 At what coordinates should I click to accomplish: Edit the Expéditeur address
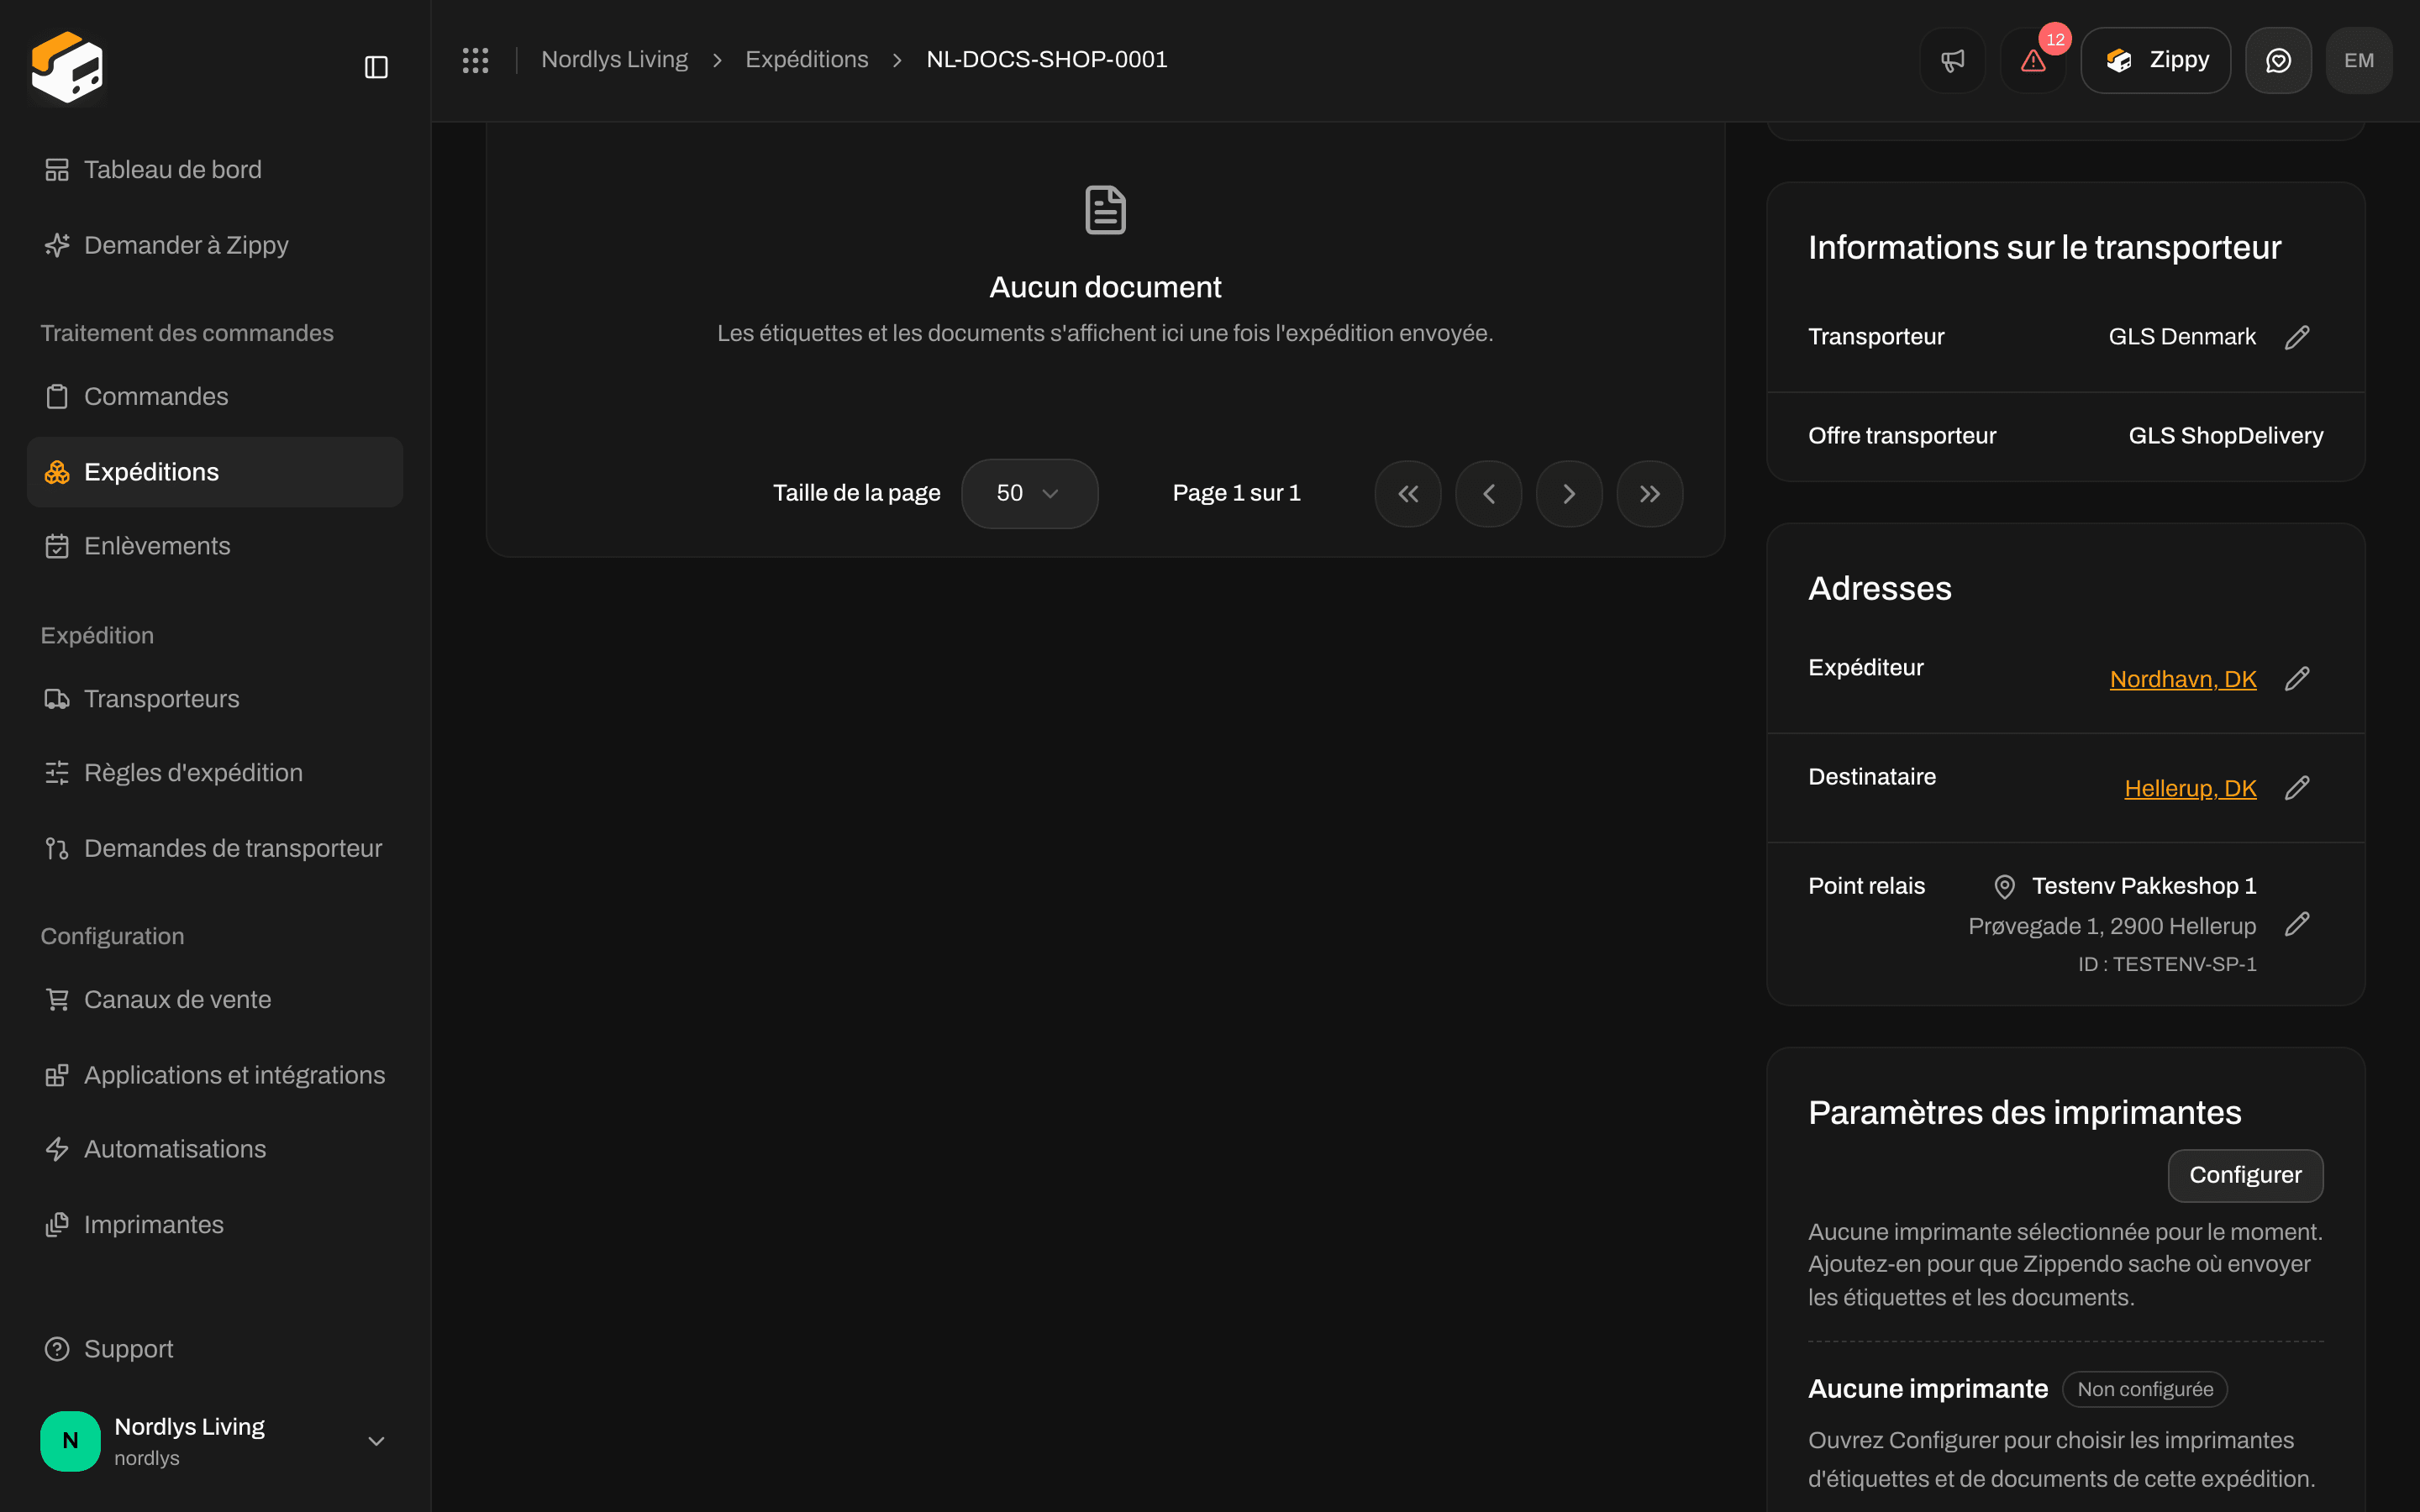2297,679
